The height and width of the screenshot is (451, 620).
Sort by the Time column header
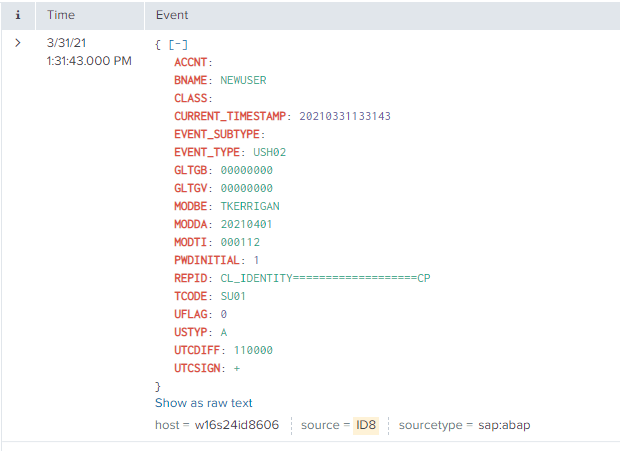[61, 15]
